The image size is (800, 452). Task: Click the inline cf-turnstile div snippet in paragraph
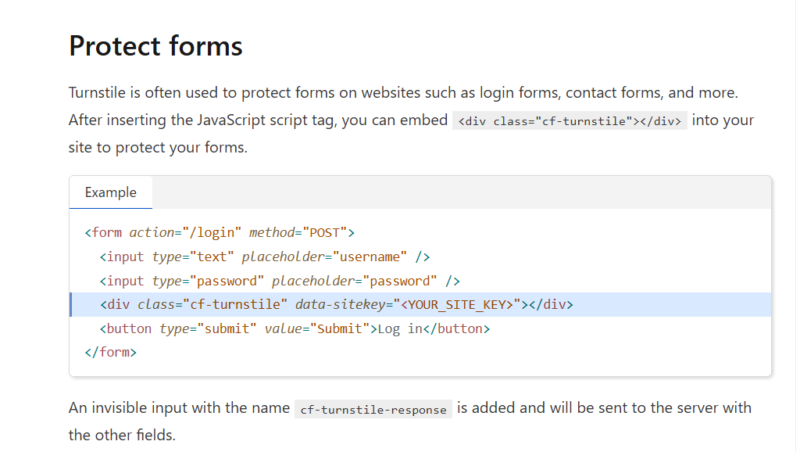tap(570, 121)
